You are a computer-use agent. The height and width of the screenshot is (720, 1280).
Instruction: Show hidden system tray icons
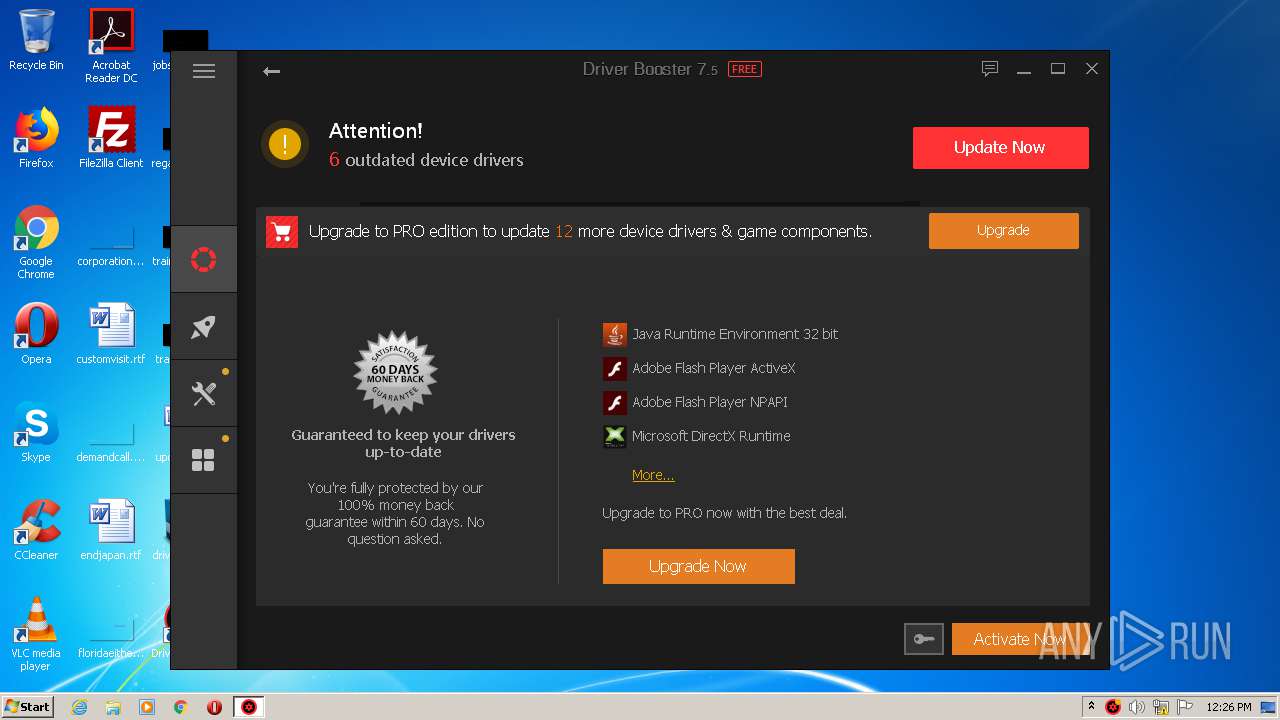coord(1091,707)
